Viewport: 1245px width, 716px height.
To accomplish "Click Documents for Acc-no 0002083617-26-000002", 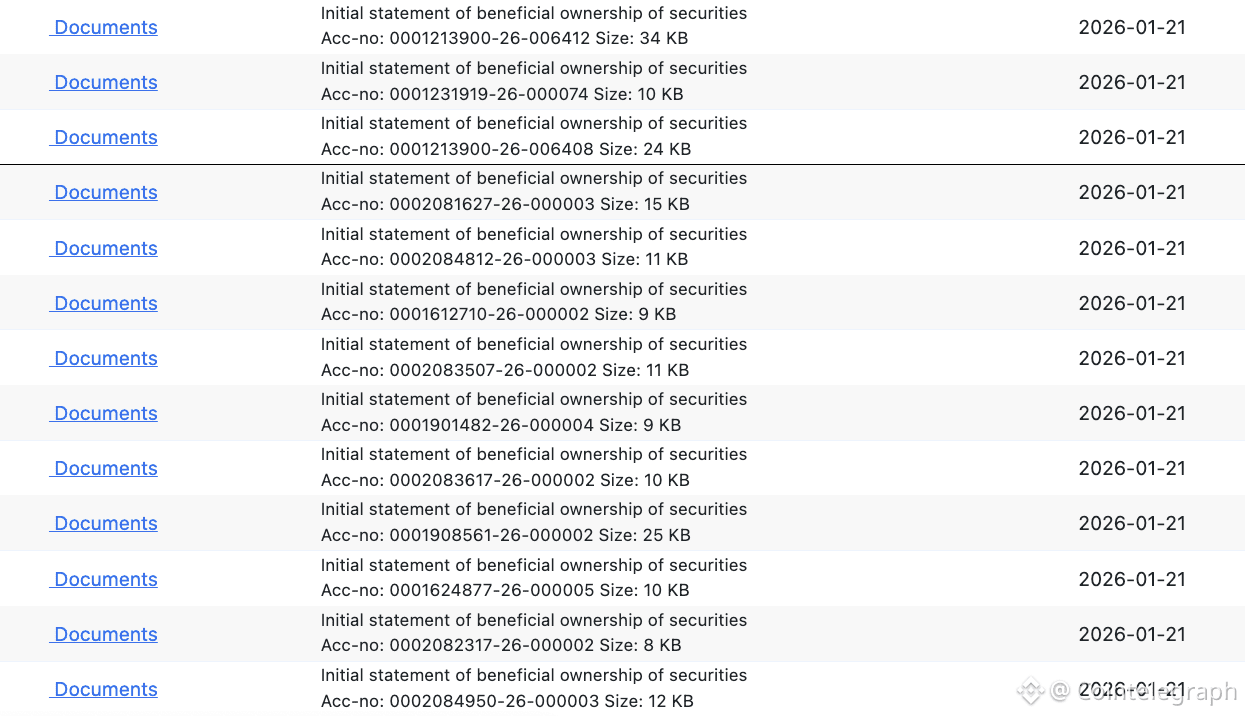I will coord(105,468).
